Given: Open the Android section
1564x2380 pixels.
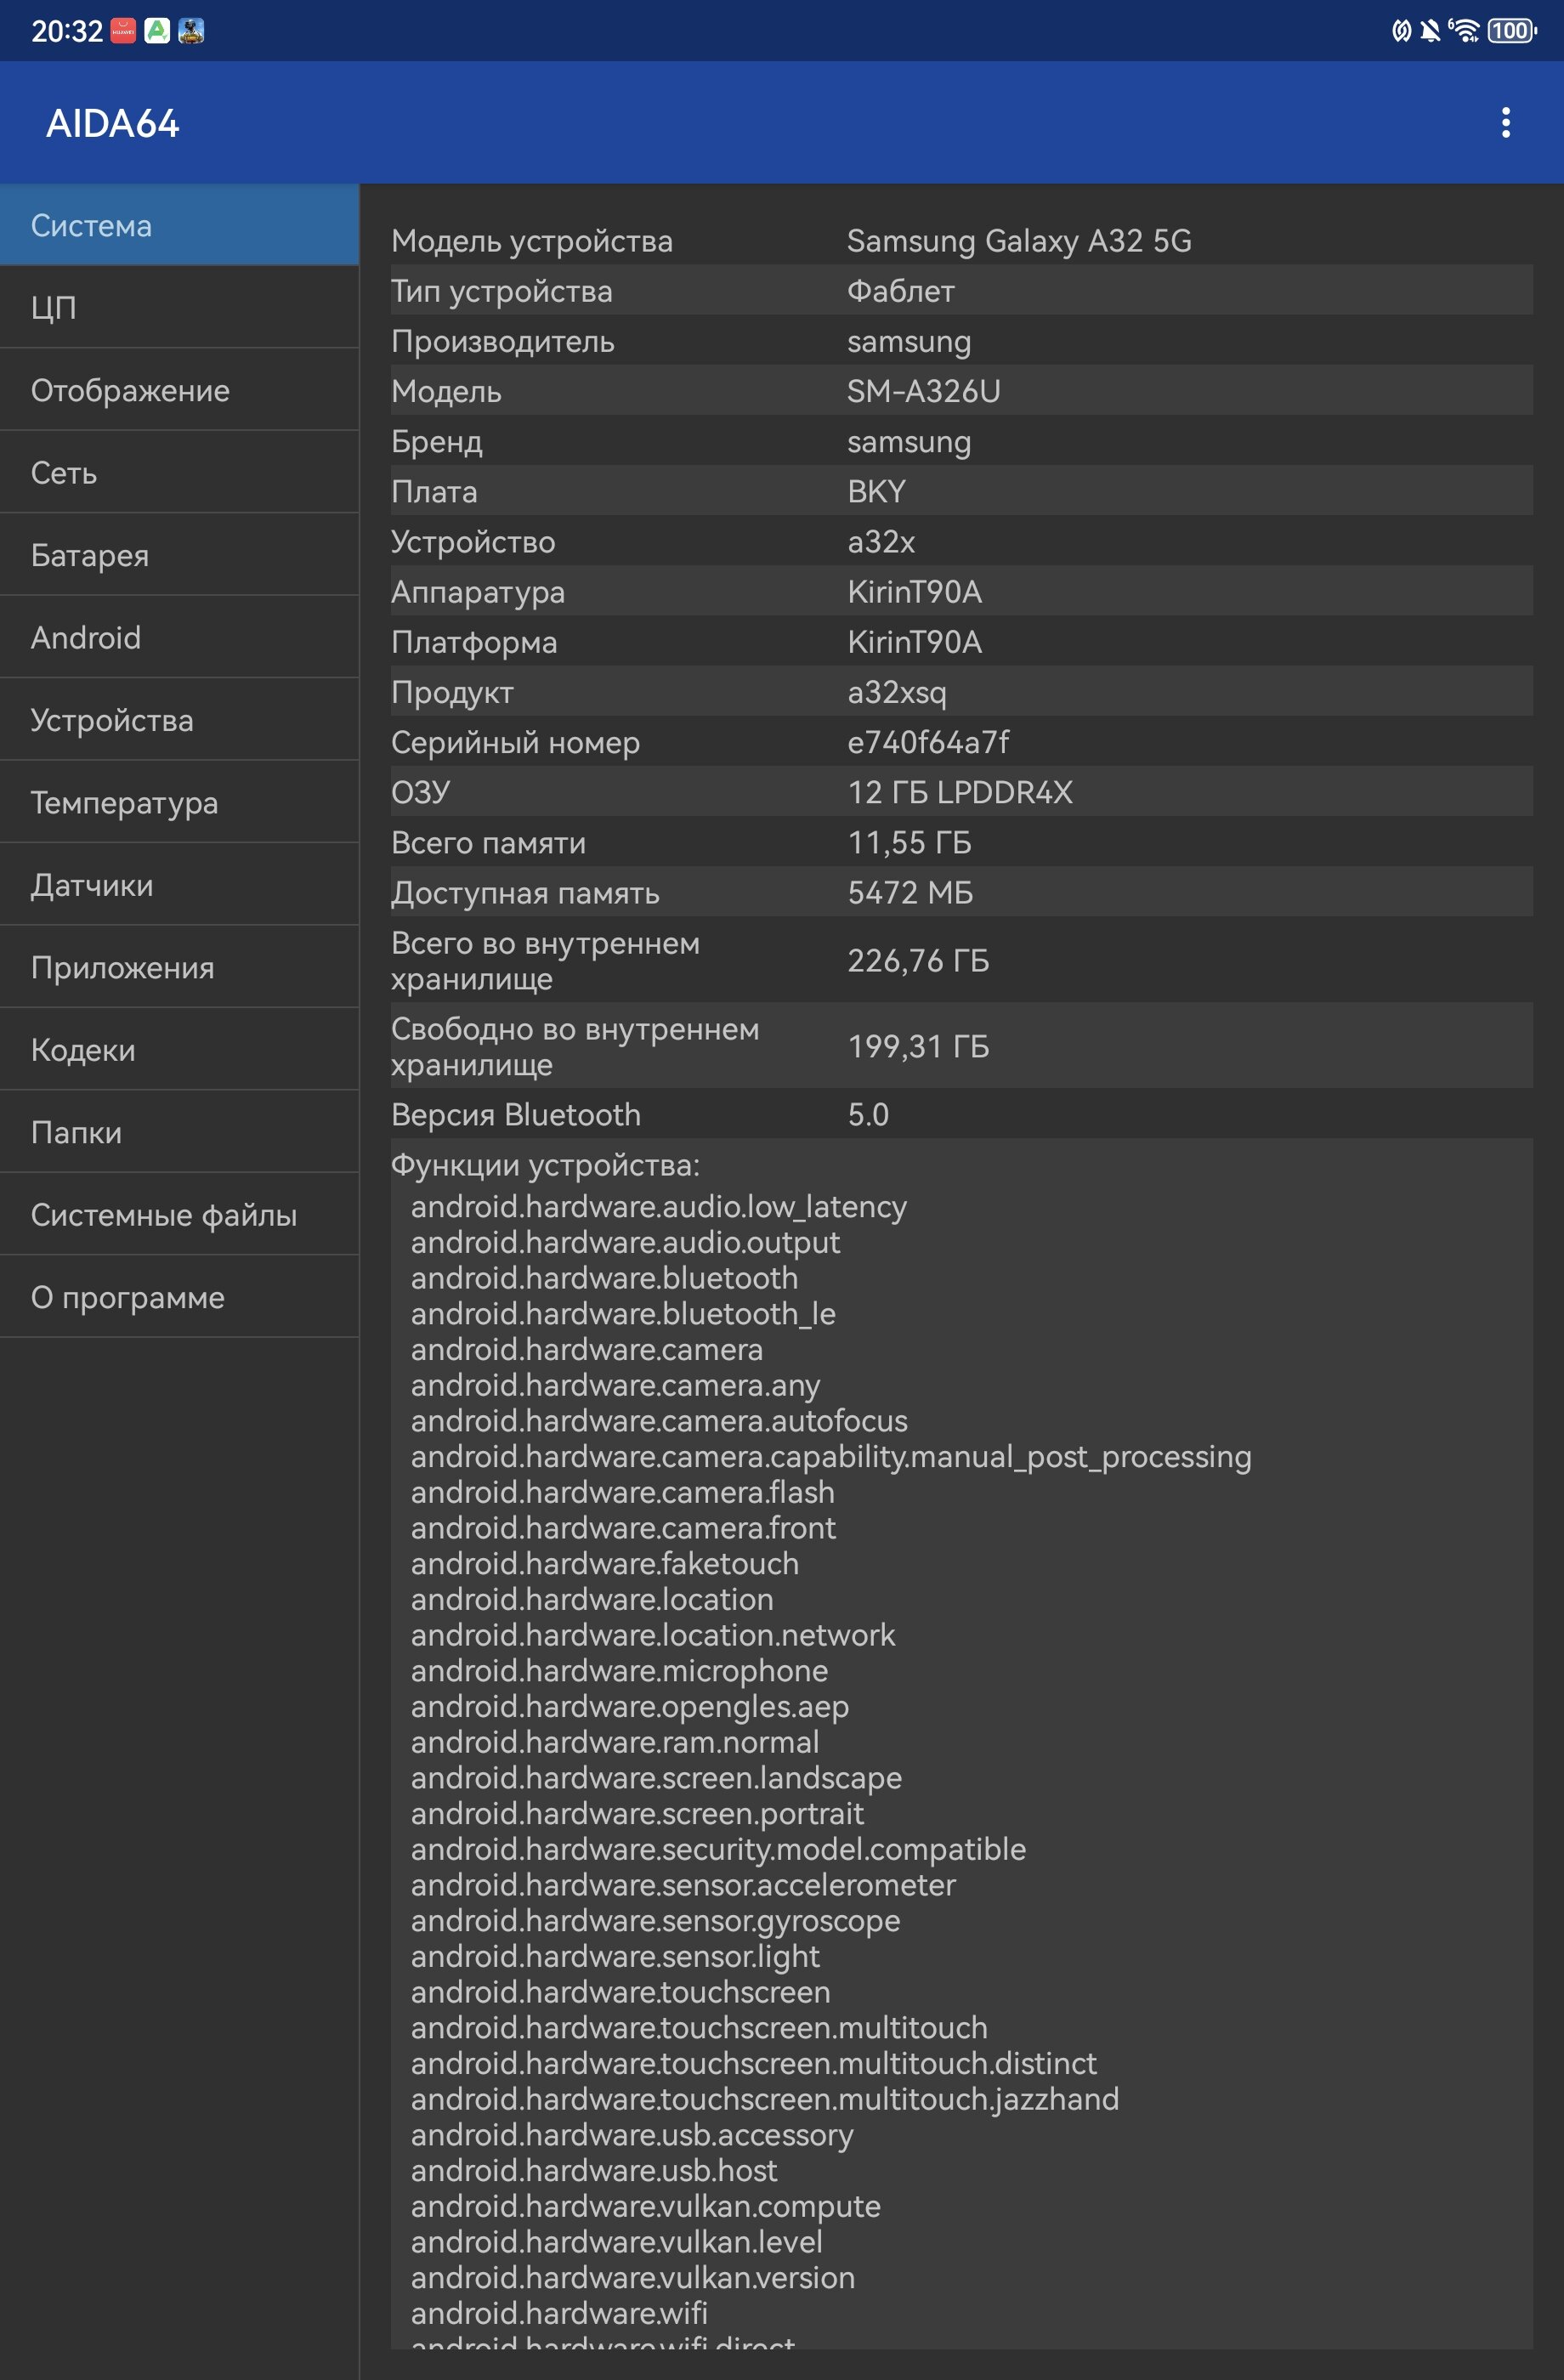Looking at the screenshot, I should click(180, 637).
